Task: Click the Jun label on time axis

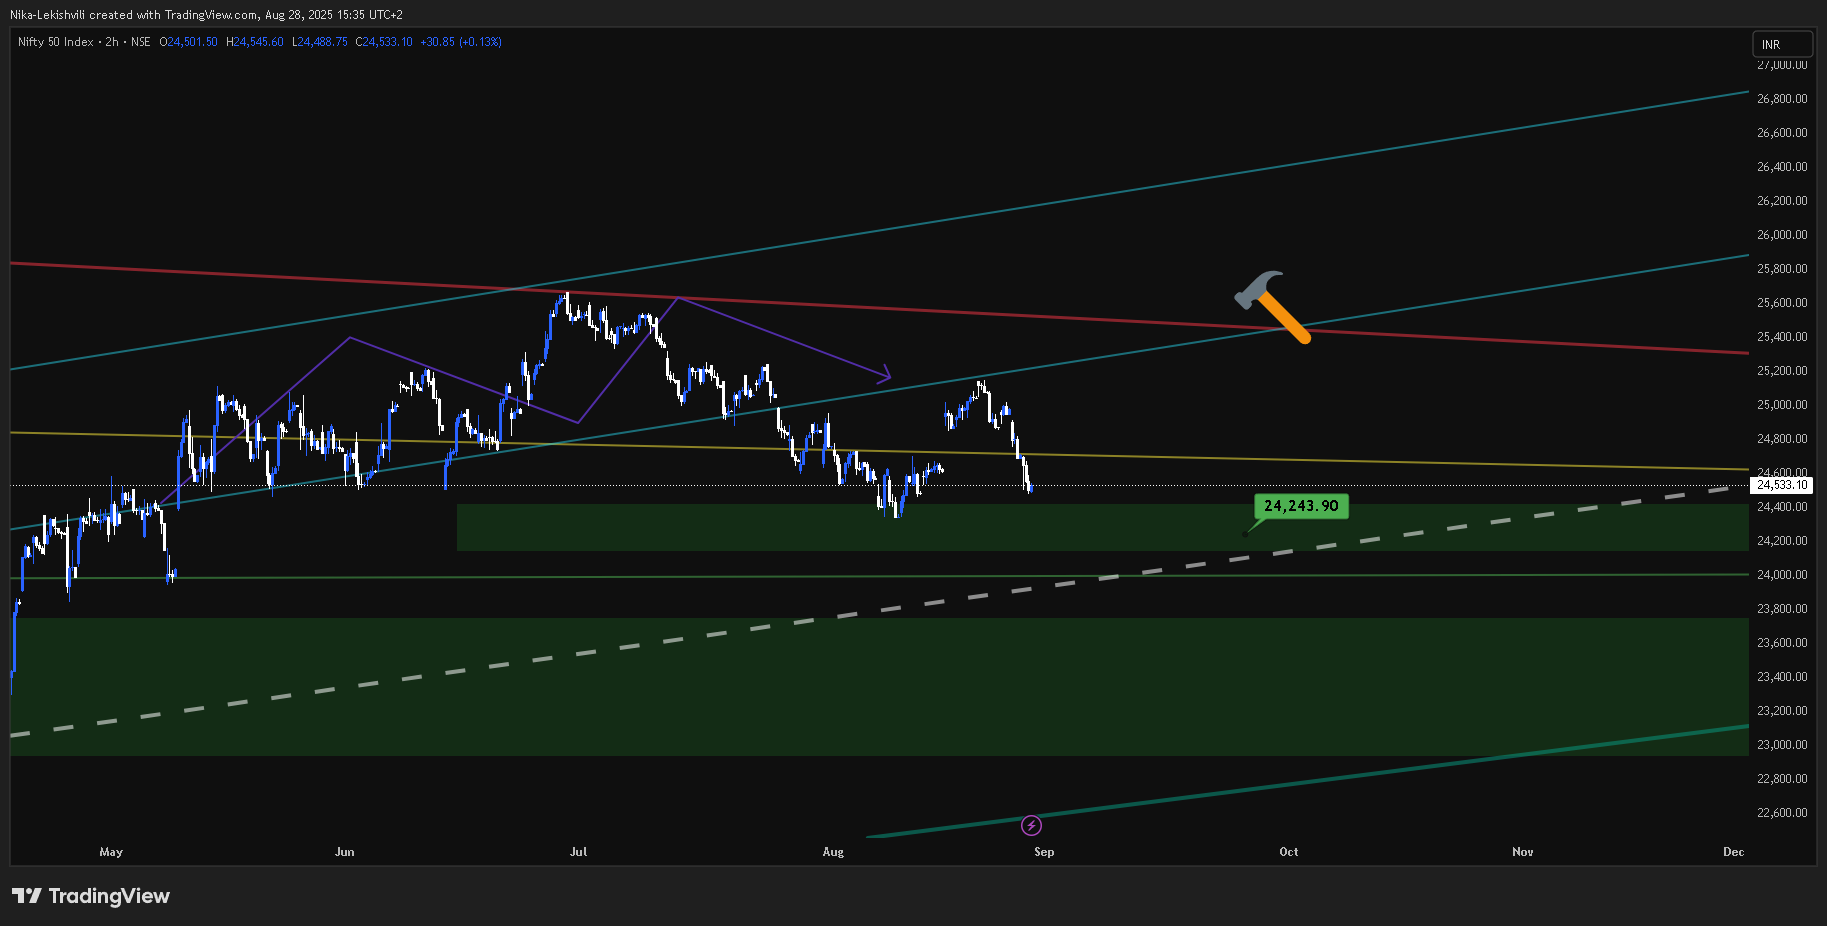Action: click(x=344, y=852)
